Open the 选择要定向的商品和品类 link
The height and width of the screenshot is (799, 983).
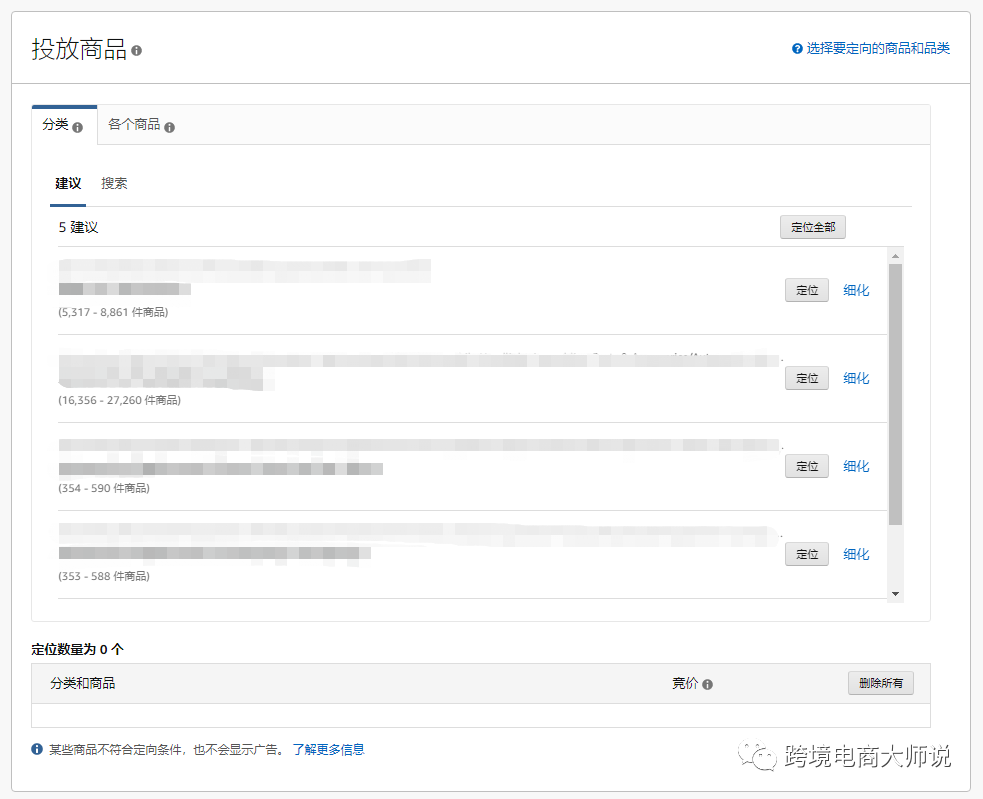878,47
